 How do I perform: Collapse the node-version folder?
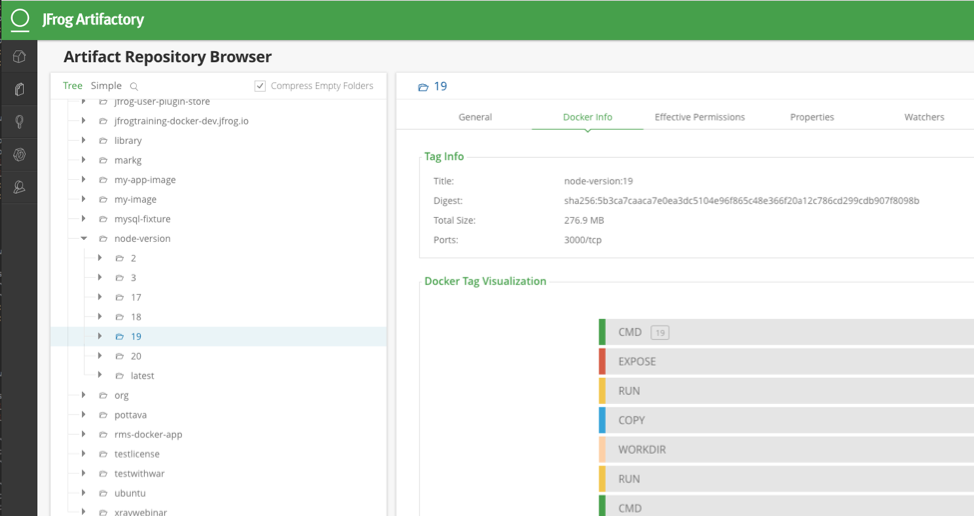click(84, 239)
